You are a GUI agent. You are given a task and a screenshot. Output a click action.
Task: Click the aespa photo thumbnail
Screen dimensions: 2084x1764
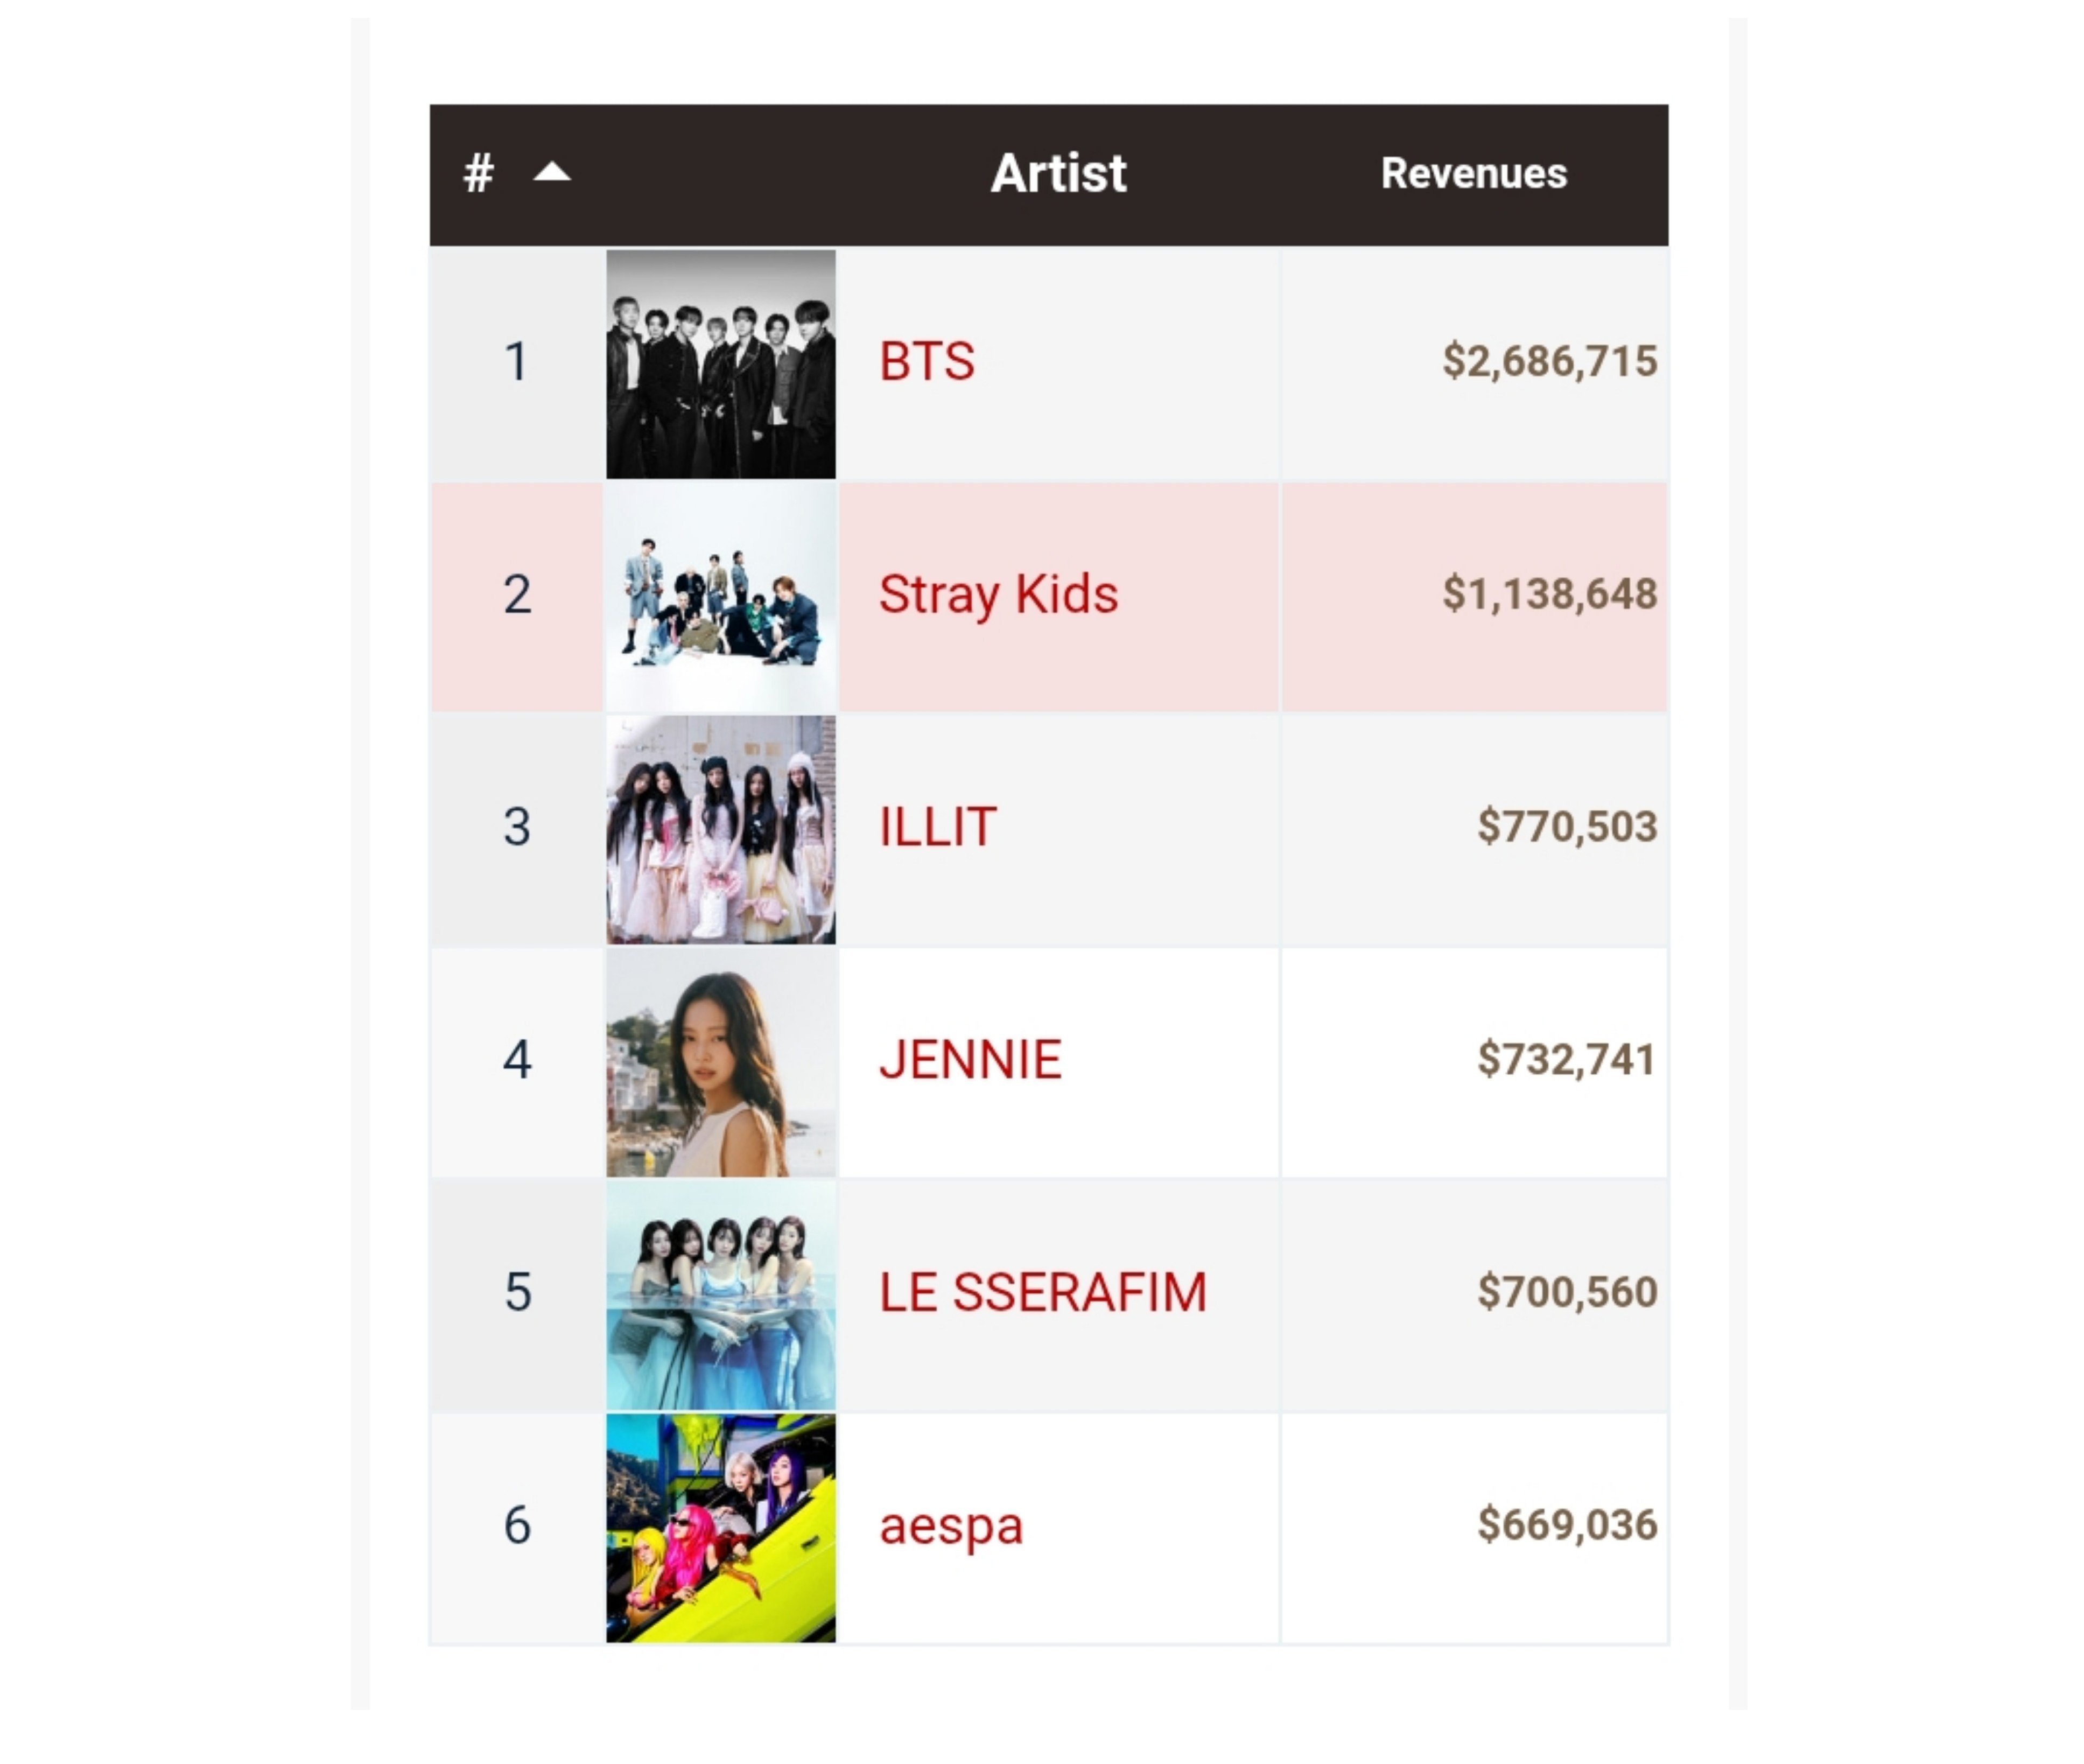(x=721, y=1528)
